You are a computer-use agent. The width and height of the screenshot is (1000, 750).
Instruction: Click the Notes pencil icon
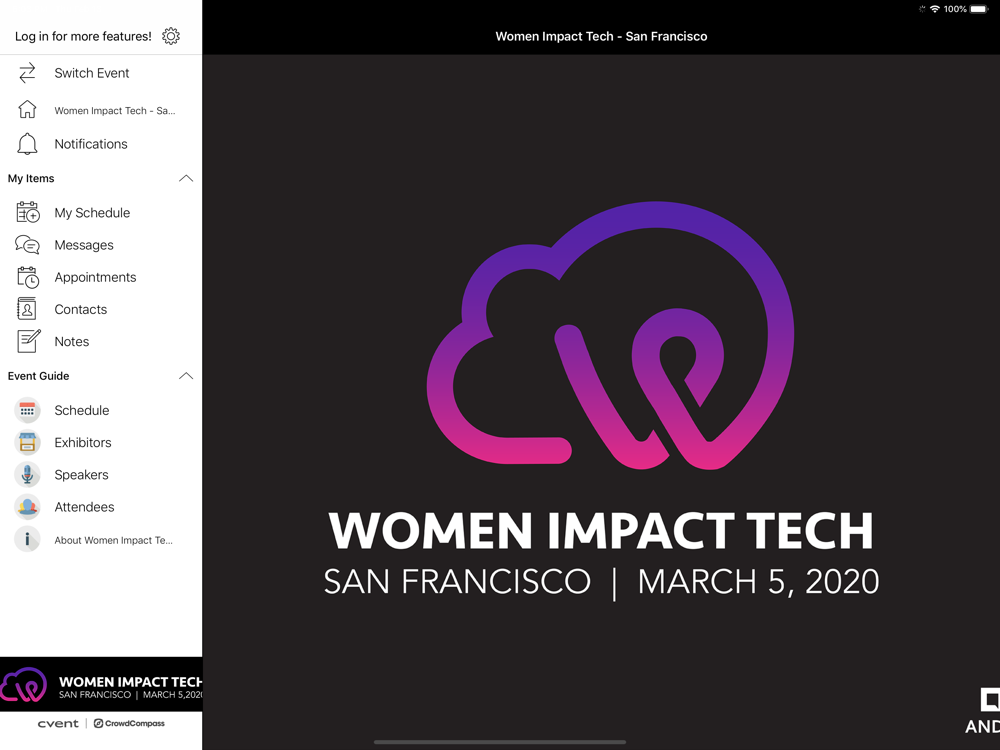point(28,341)
